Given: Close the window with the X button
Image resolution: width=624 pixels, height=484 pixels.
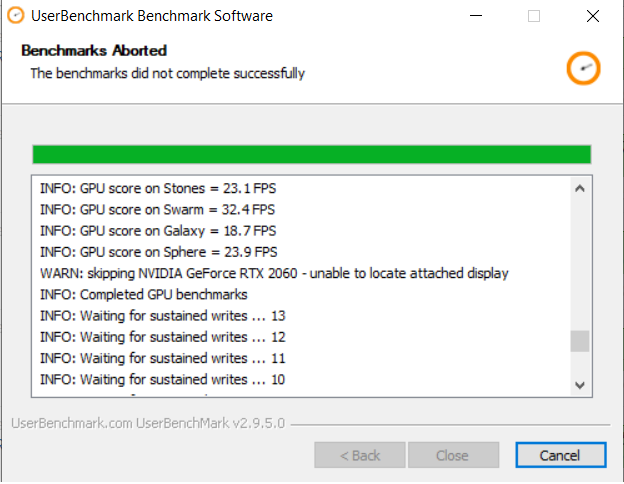Looking at the screenshot, I should click(x=593, y=16).
